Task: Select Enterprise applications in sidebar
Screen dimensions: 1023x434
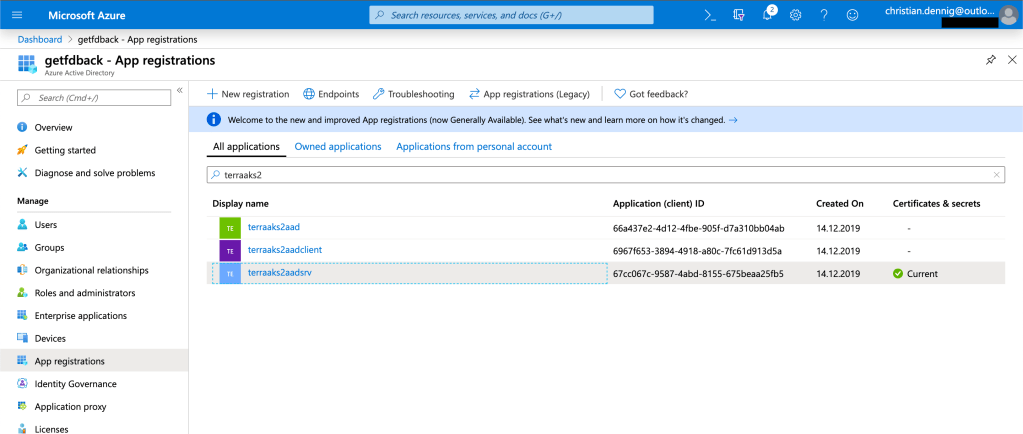Action: tap(80, 316)
